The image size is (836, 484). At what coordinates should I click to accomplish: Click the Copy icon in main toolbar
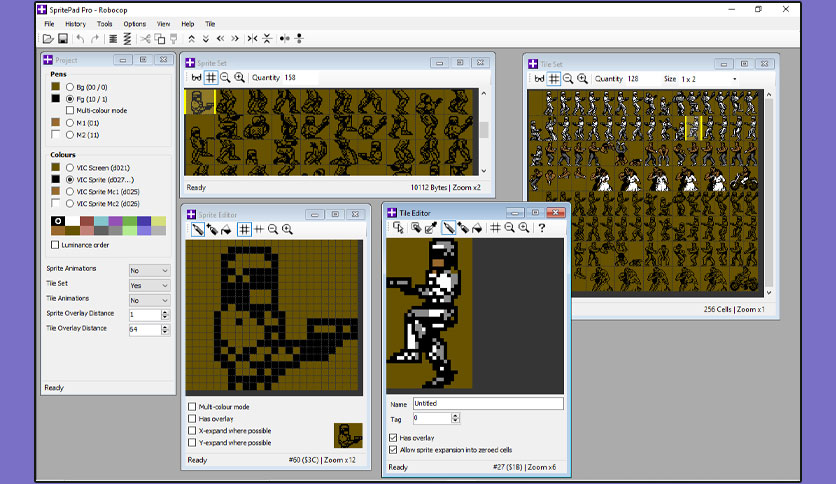(x=159, y=38)
